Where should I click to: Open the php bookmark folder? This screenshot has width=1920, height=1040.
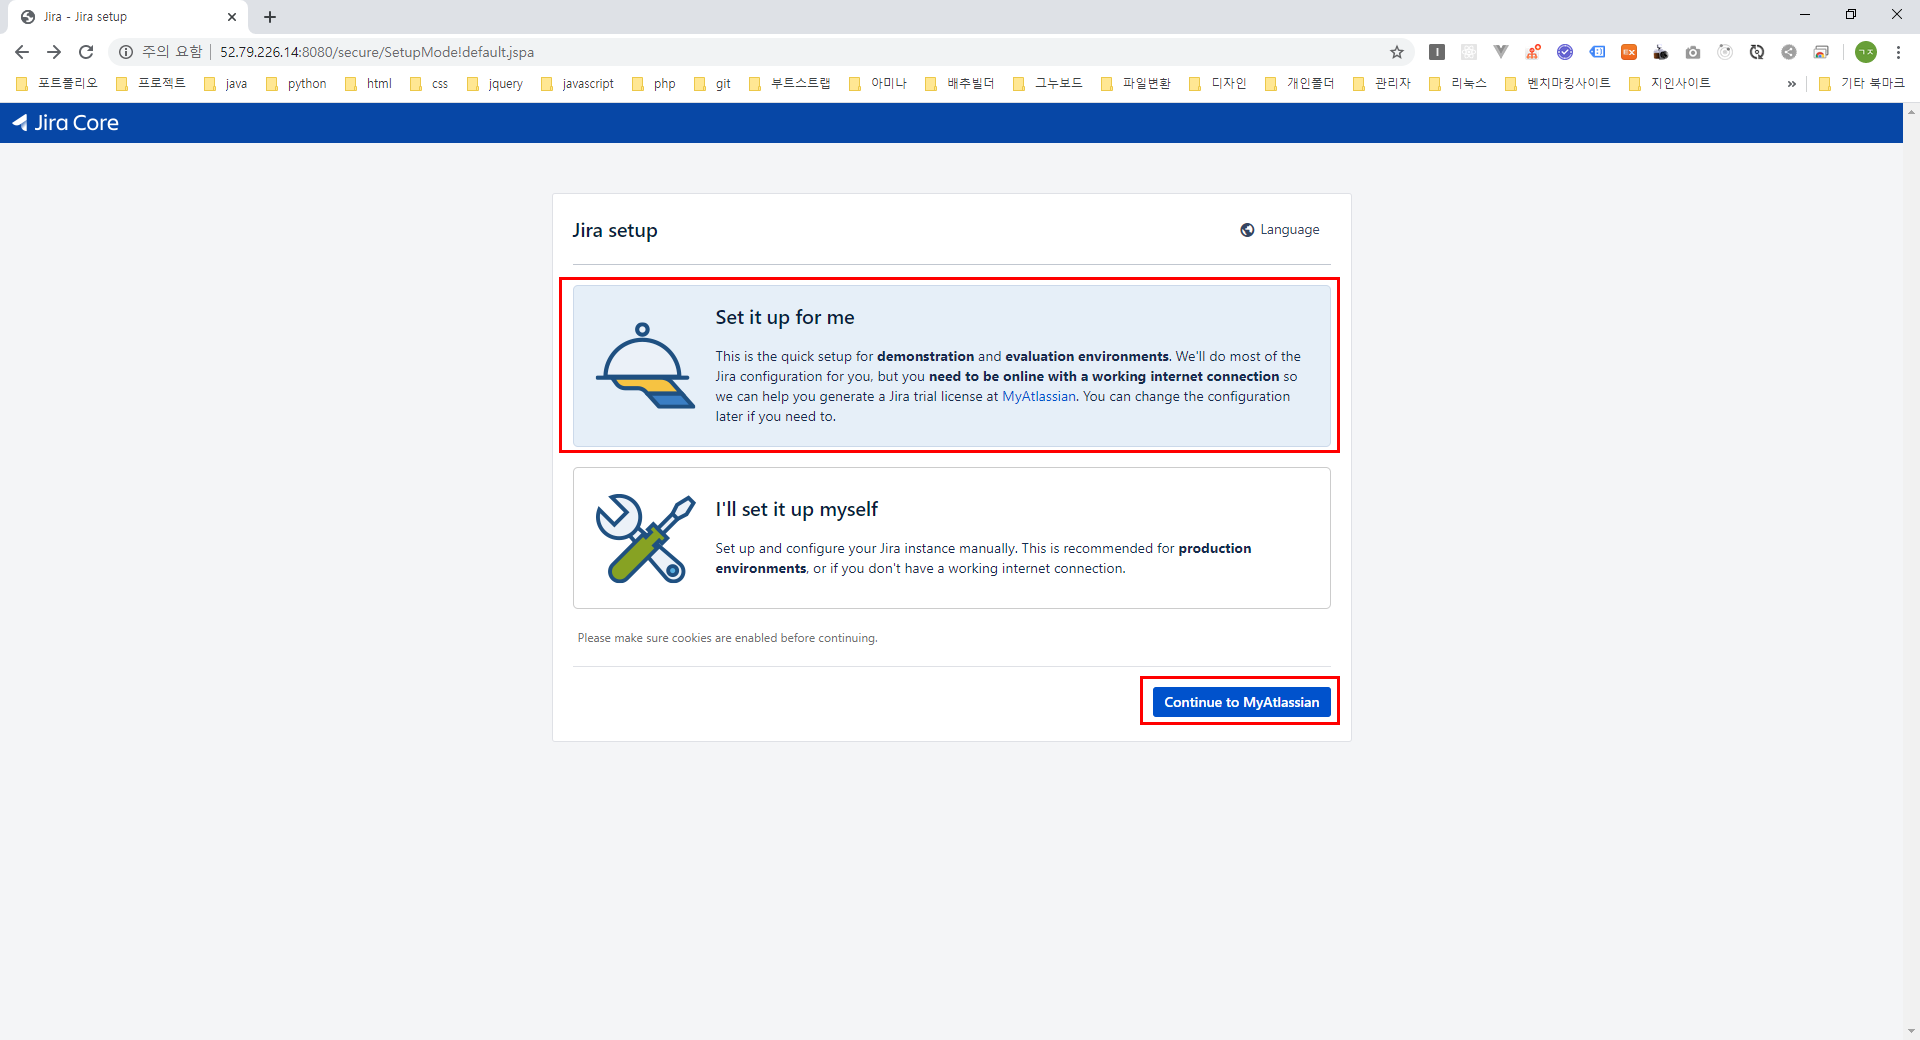(x=655, y=84)
